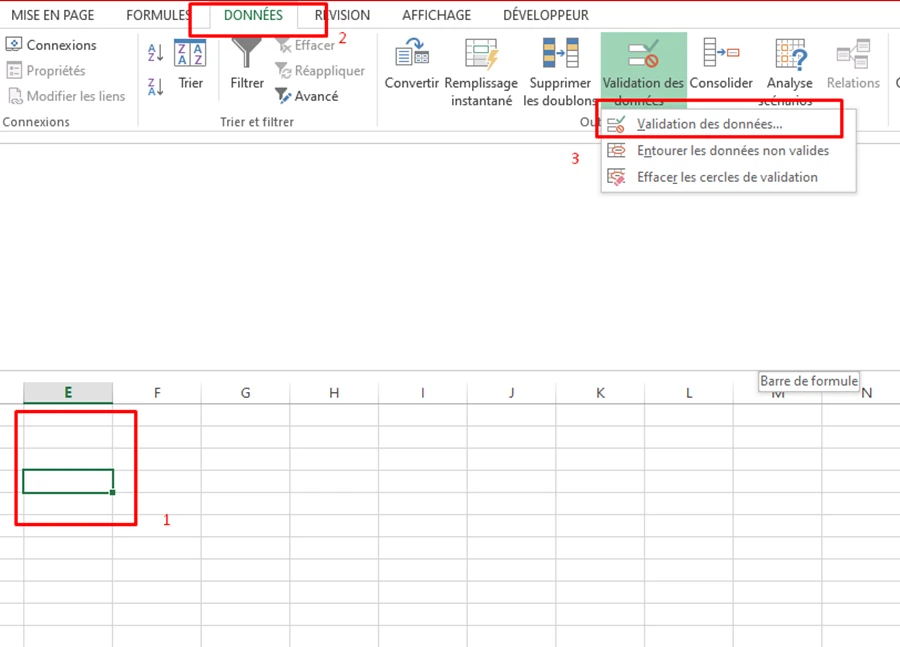Click the selected green-bordered cell in column E
The width and height of the screenshot is (900, 647).
tap(68, 481)
